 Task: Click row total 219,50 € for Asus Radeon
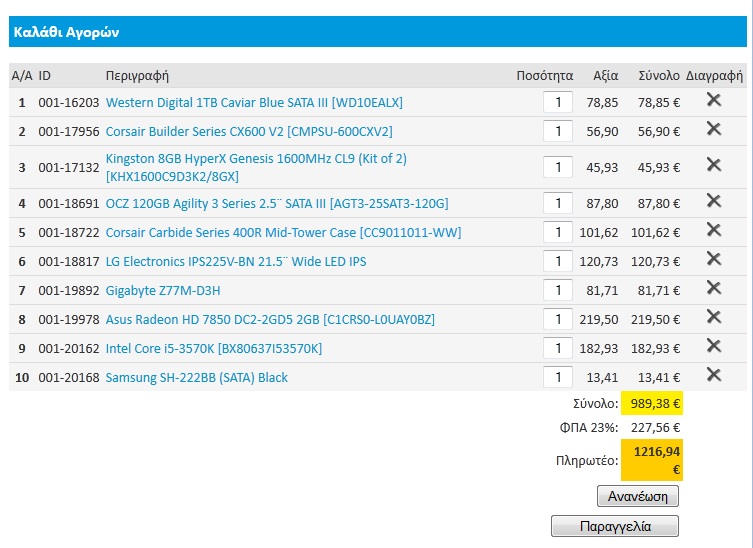(655, 319)
